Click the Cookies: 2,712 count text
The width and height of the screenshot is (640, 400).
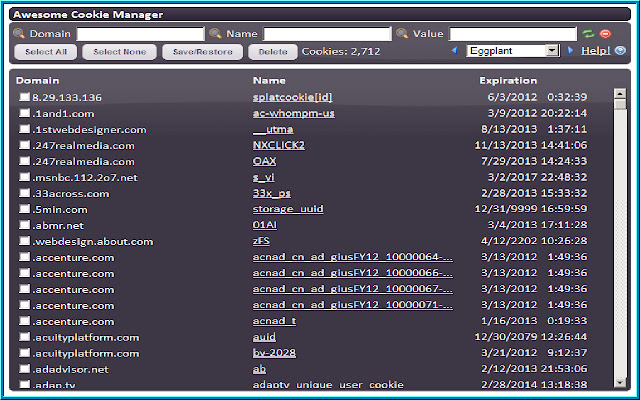[341, 51]
